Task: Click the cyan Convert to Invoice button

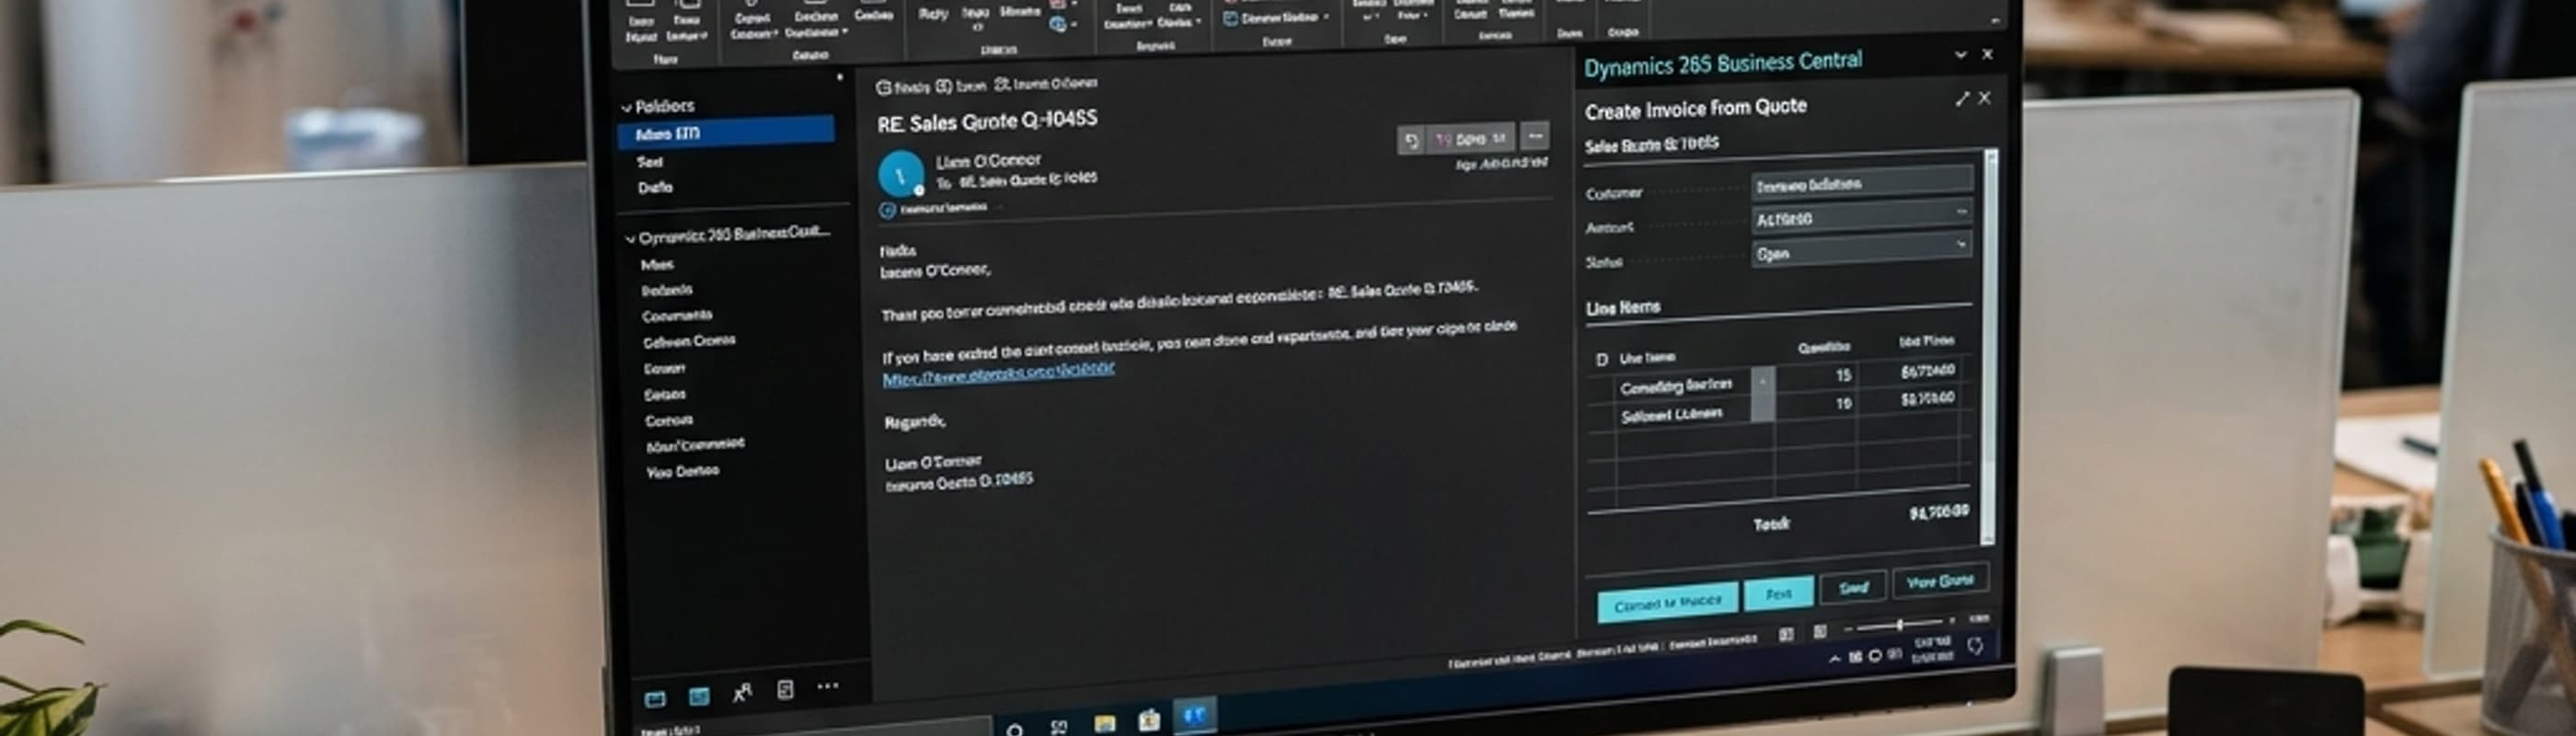Action: [1668, 602]
